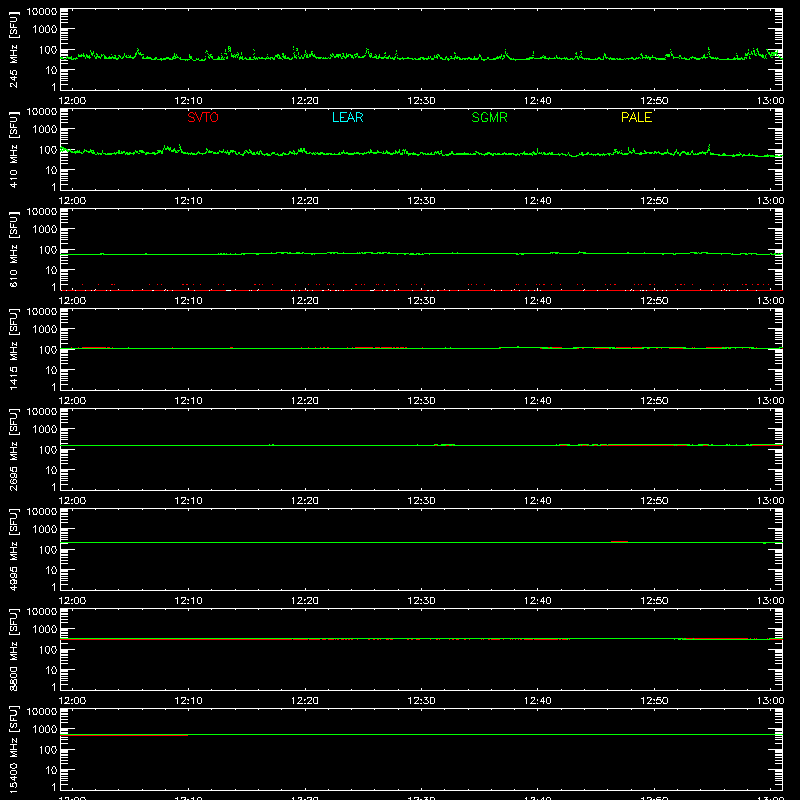Click the 1000 label on 410 MHz axis
Image resolution: width=800 pixels, height=800 pixels.
45,130
